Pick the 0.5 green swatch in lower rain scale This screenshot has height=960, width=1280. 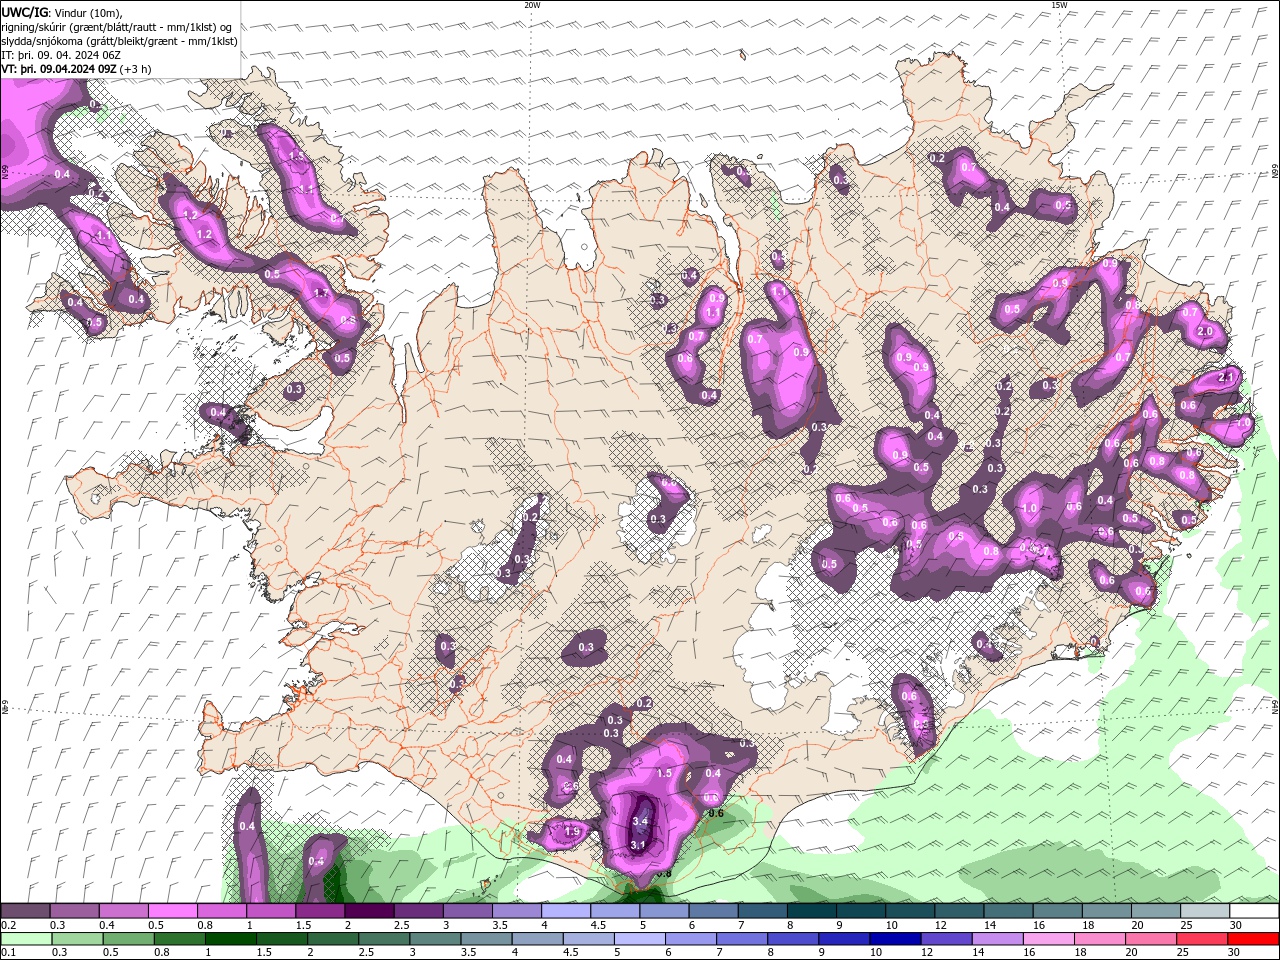click(128, 939)
